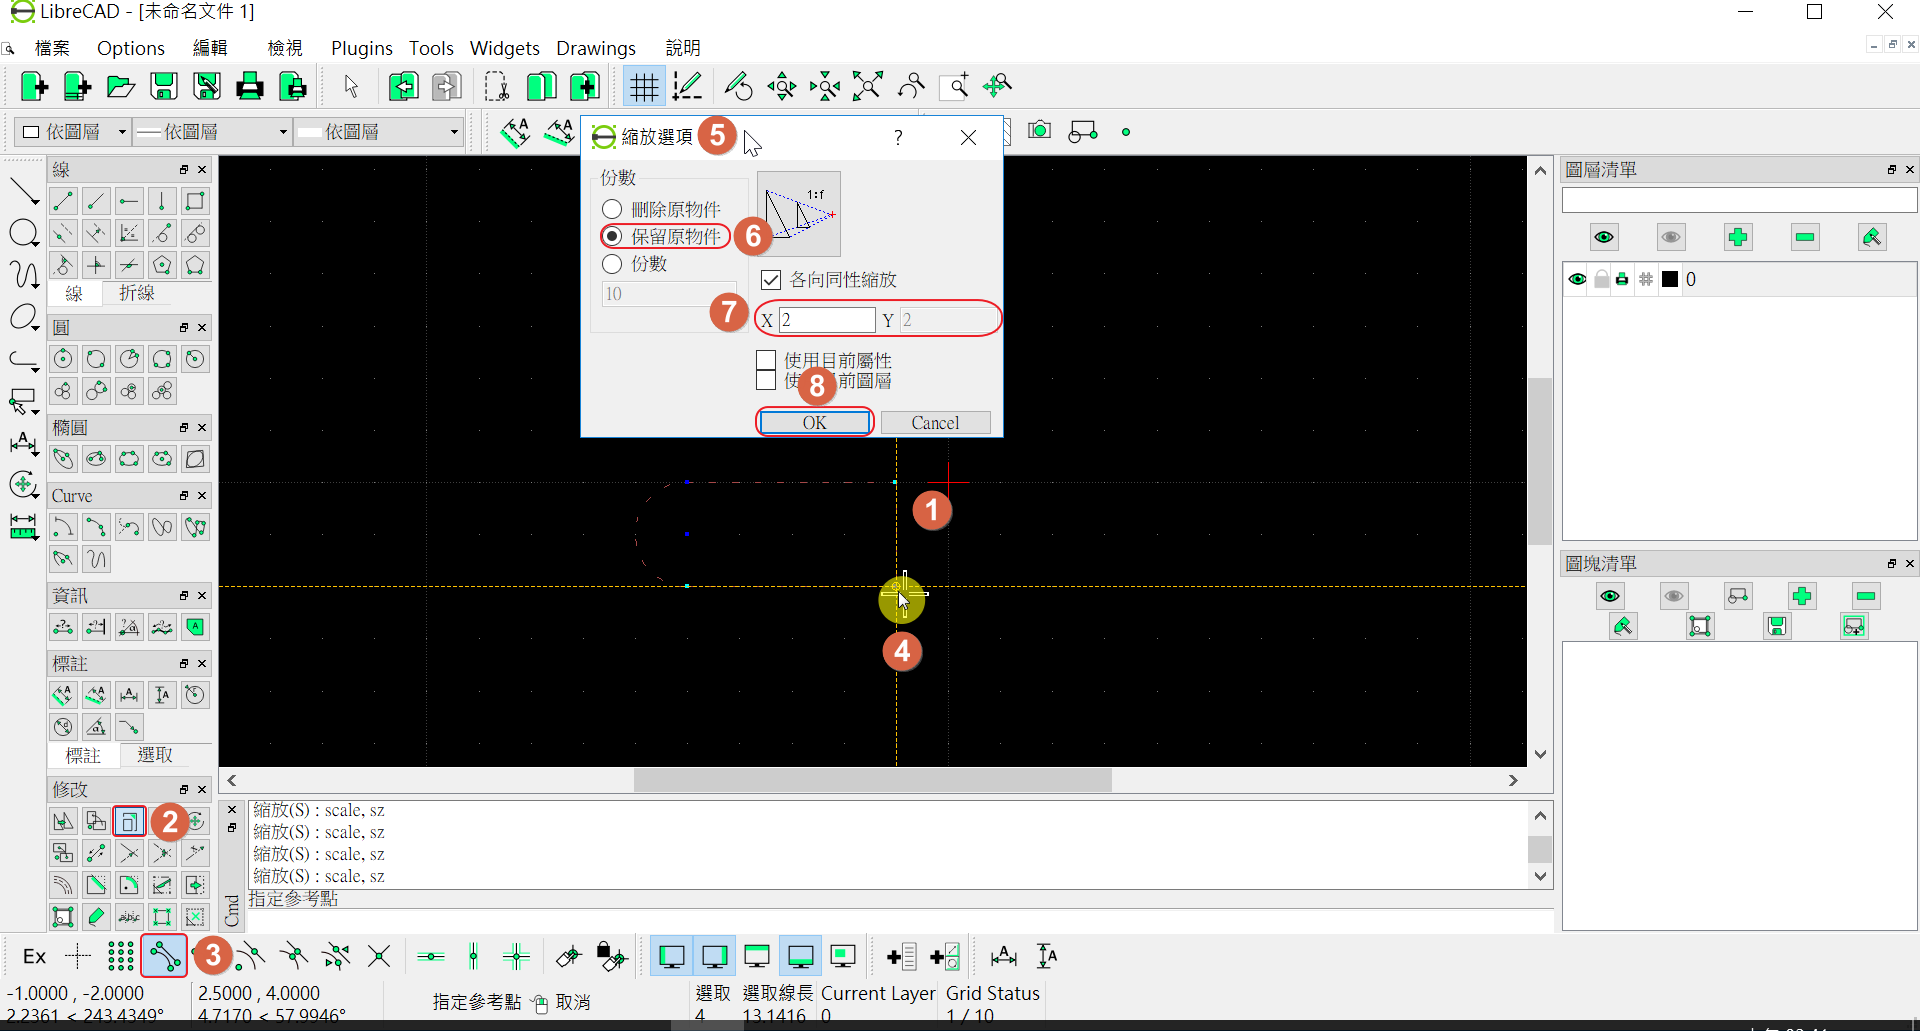Screen dimensions: 1920x1031
Task: Float the 'Curve' panel
Action: tap(184, 496)
